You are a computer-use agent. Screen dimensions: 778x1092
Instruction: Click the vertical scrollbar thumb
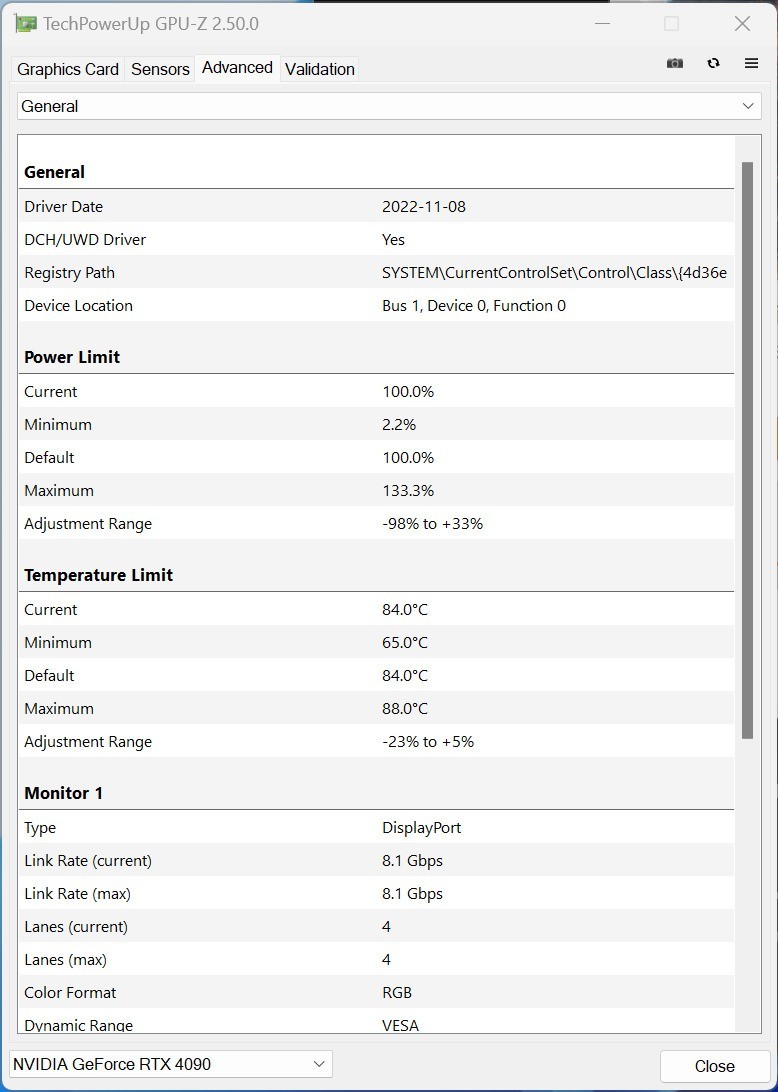point(747,450)
